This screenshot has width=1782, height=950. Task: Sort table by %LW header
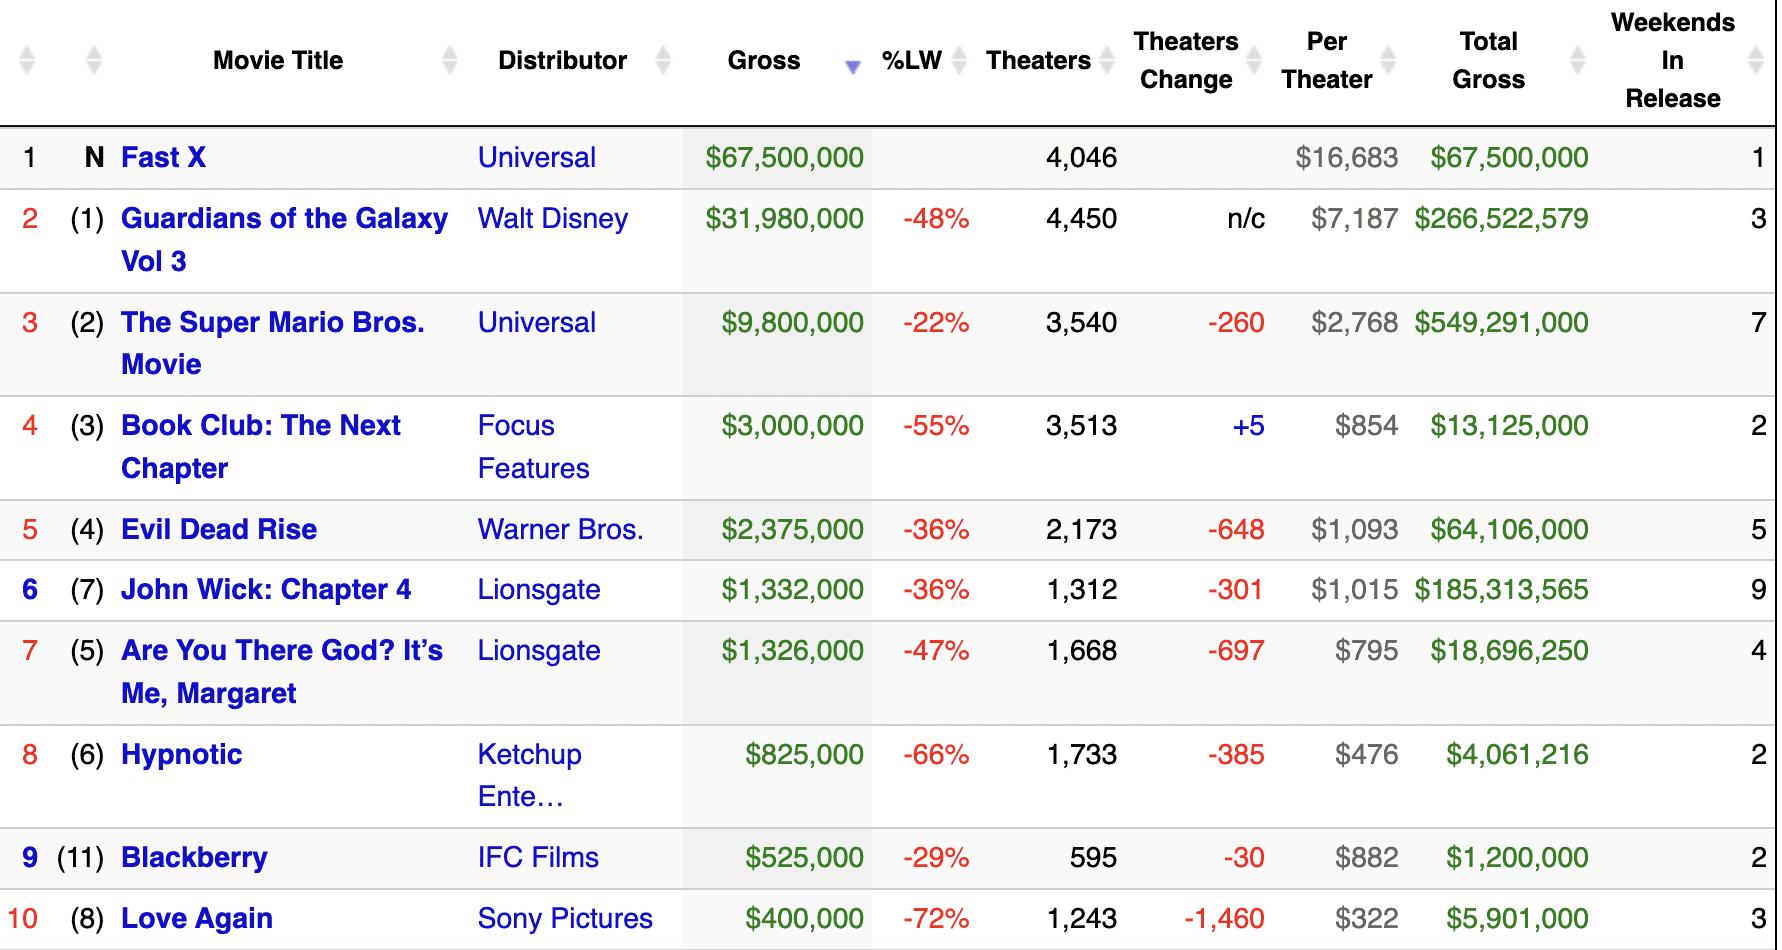tap(912, 61)
